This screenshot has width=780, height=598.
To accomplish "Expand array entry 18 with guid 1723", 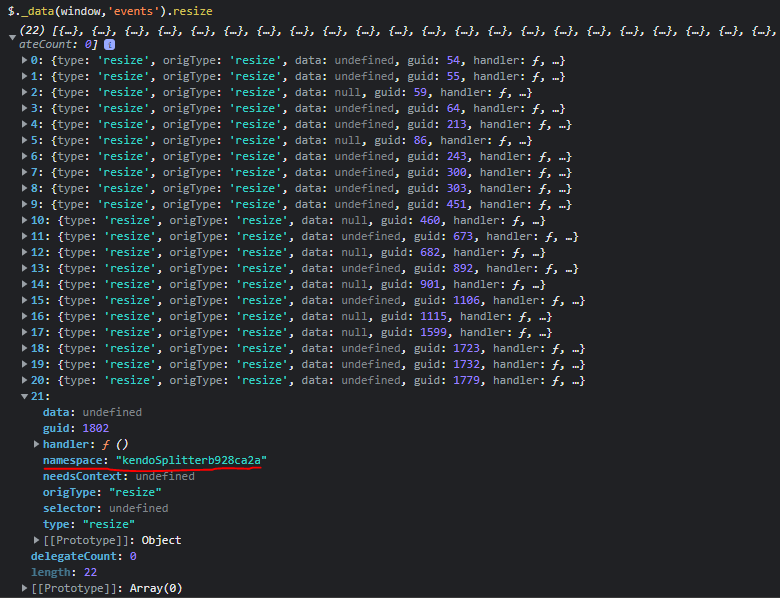I will pyautogui.click(x=24, y=348).
